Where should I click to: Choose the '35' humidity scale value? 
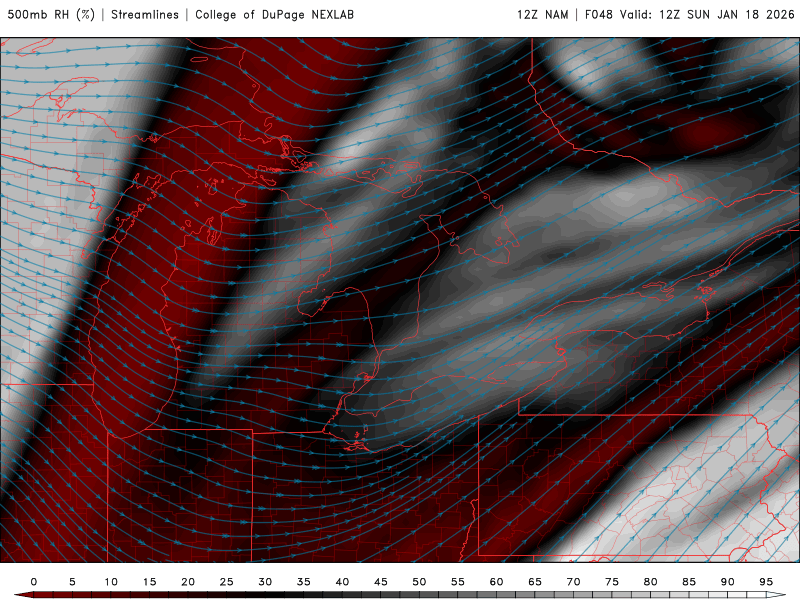tap(304, 582)
